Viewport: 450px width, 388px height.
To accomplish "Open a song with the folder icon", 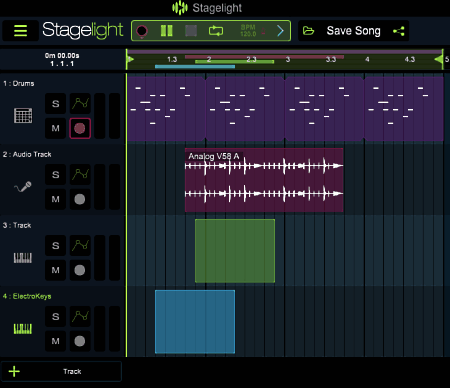I will pos(308,31).
